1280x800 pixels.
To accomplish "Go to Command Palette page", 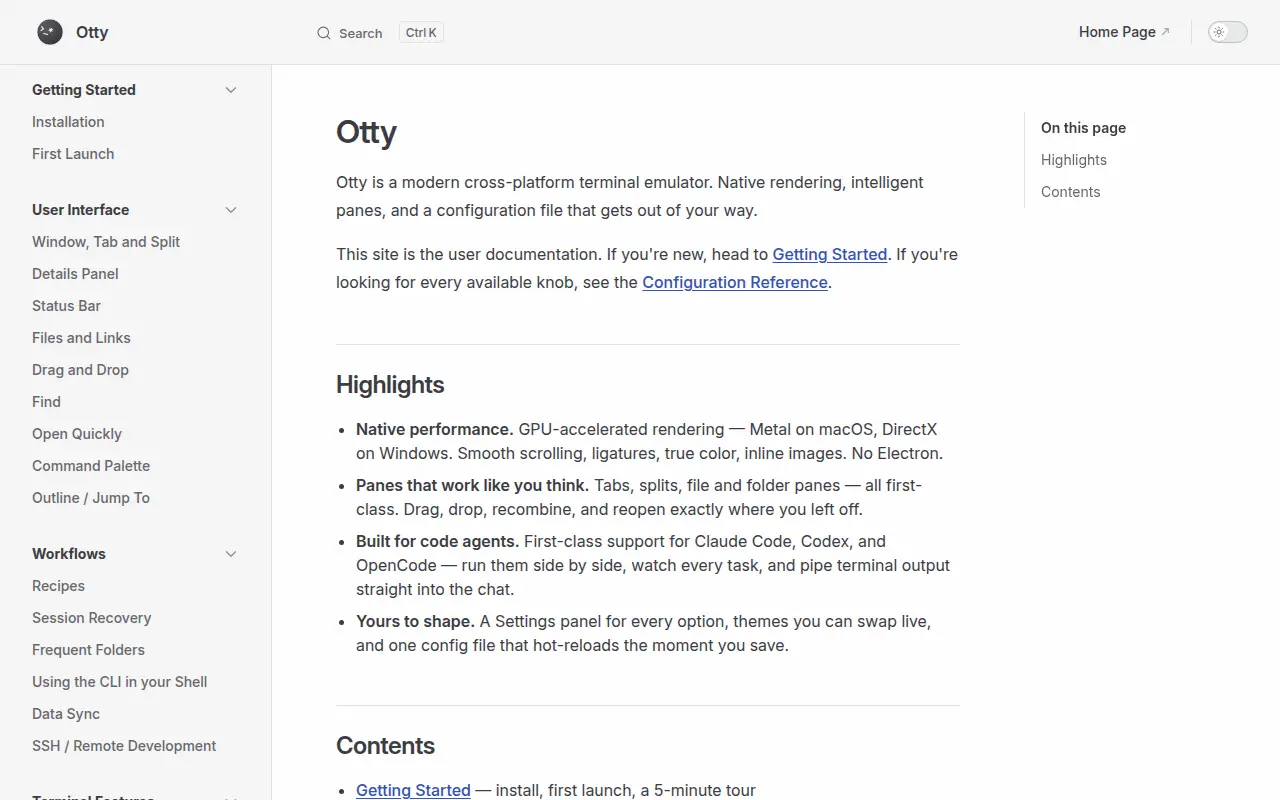I will point(91,466).
